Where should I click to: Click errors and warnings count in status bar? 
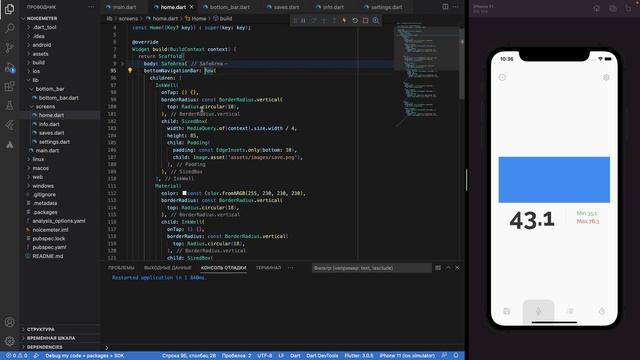(16, 356)
